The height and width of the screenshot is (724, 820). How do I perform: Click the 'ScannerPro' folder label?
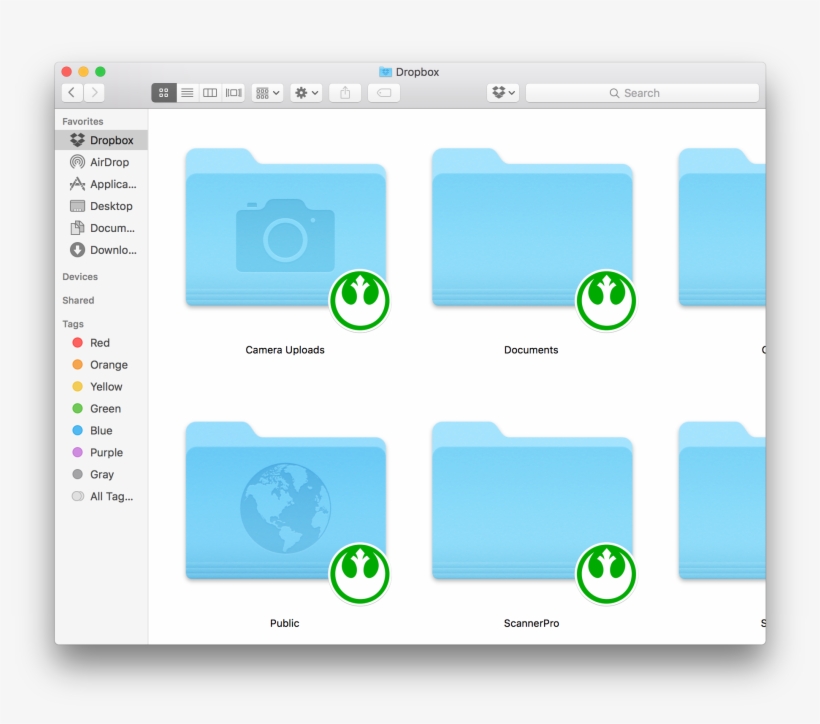[531, 623]
